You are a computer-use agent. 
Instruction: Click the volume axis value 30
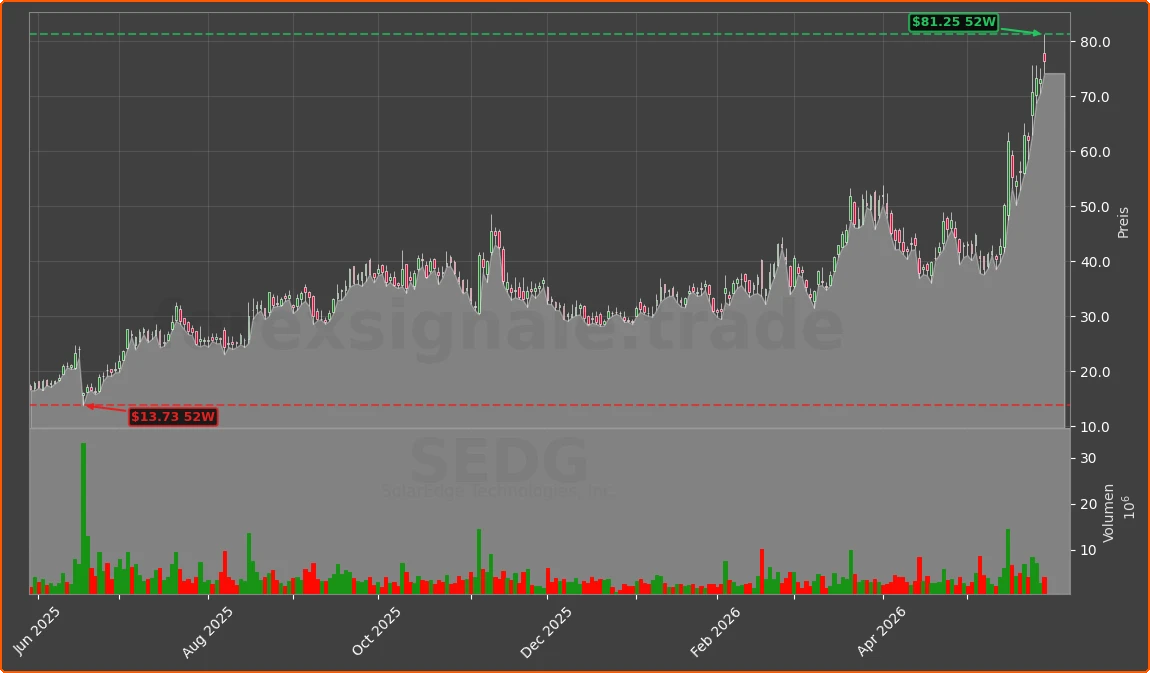coord(1088,458)
